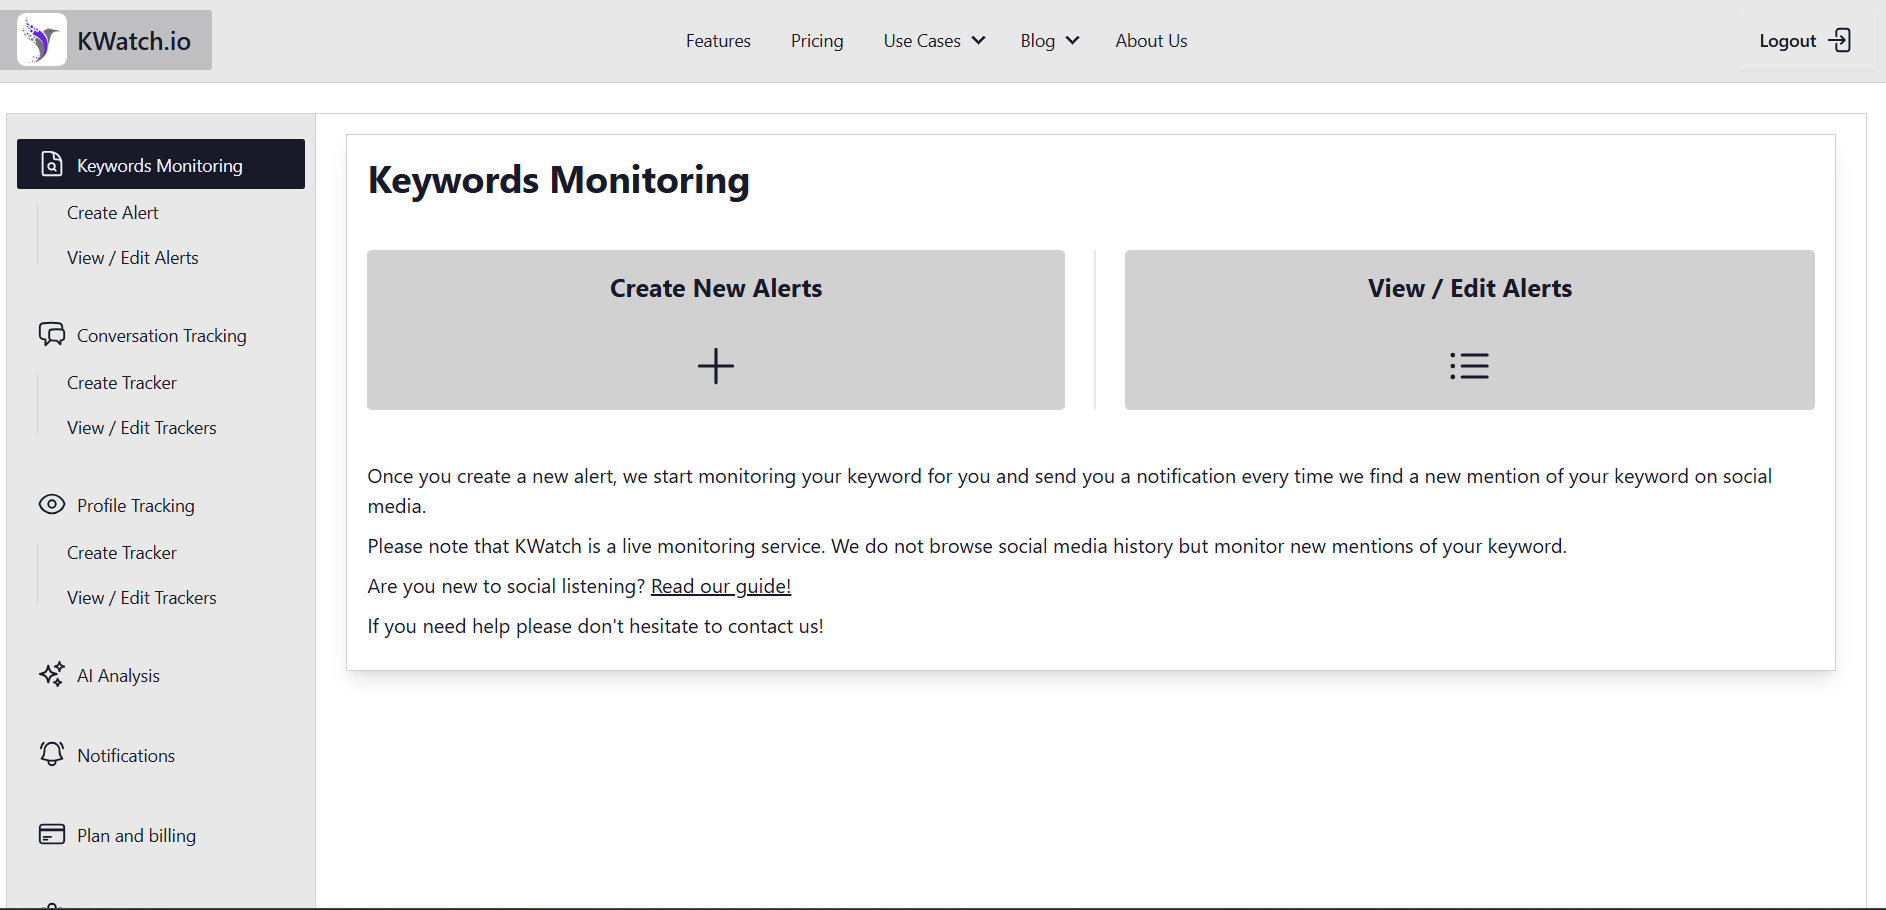Expand the Use Cases dropdown chevron

(979, 40)
